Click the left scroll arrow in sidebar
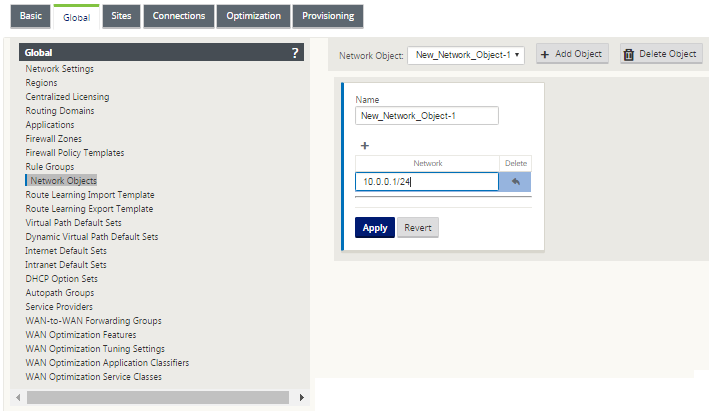 tap(18, 397)
